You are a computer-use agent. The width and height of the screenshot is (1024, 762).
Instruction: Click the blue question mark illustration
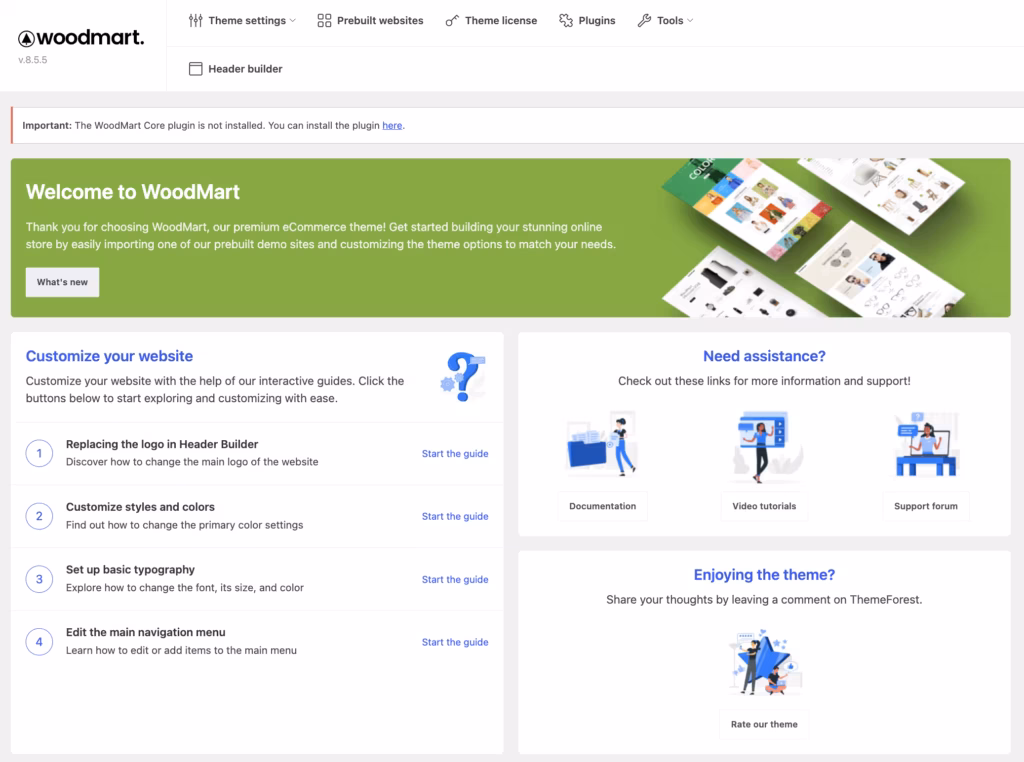pyautogui.click(x=462, y=377)
